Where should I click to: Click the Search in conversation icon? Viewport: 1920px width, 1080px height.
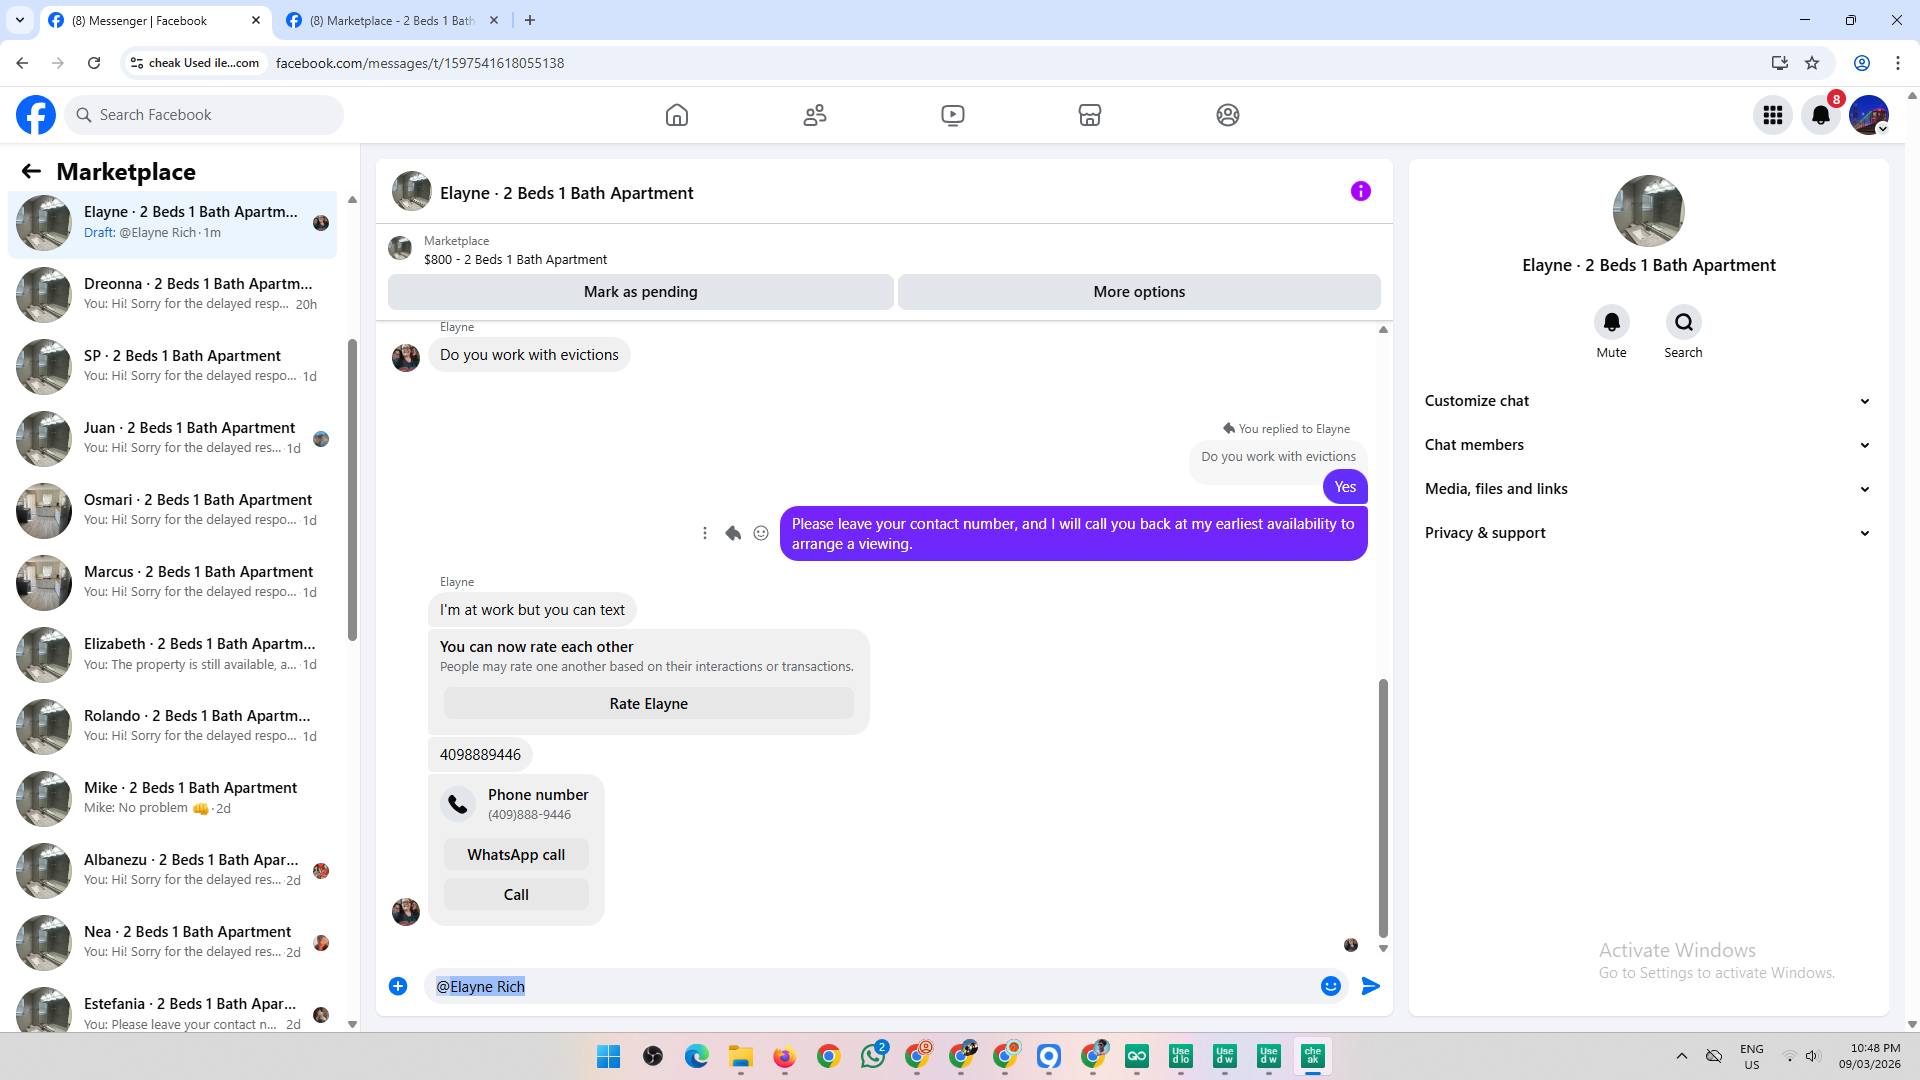click(x=1683, y=322)
